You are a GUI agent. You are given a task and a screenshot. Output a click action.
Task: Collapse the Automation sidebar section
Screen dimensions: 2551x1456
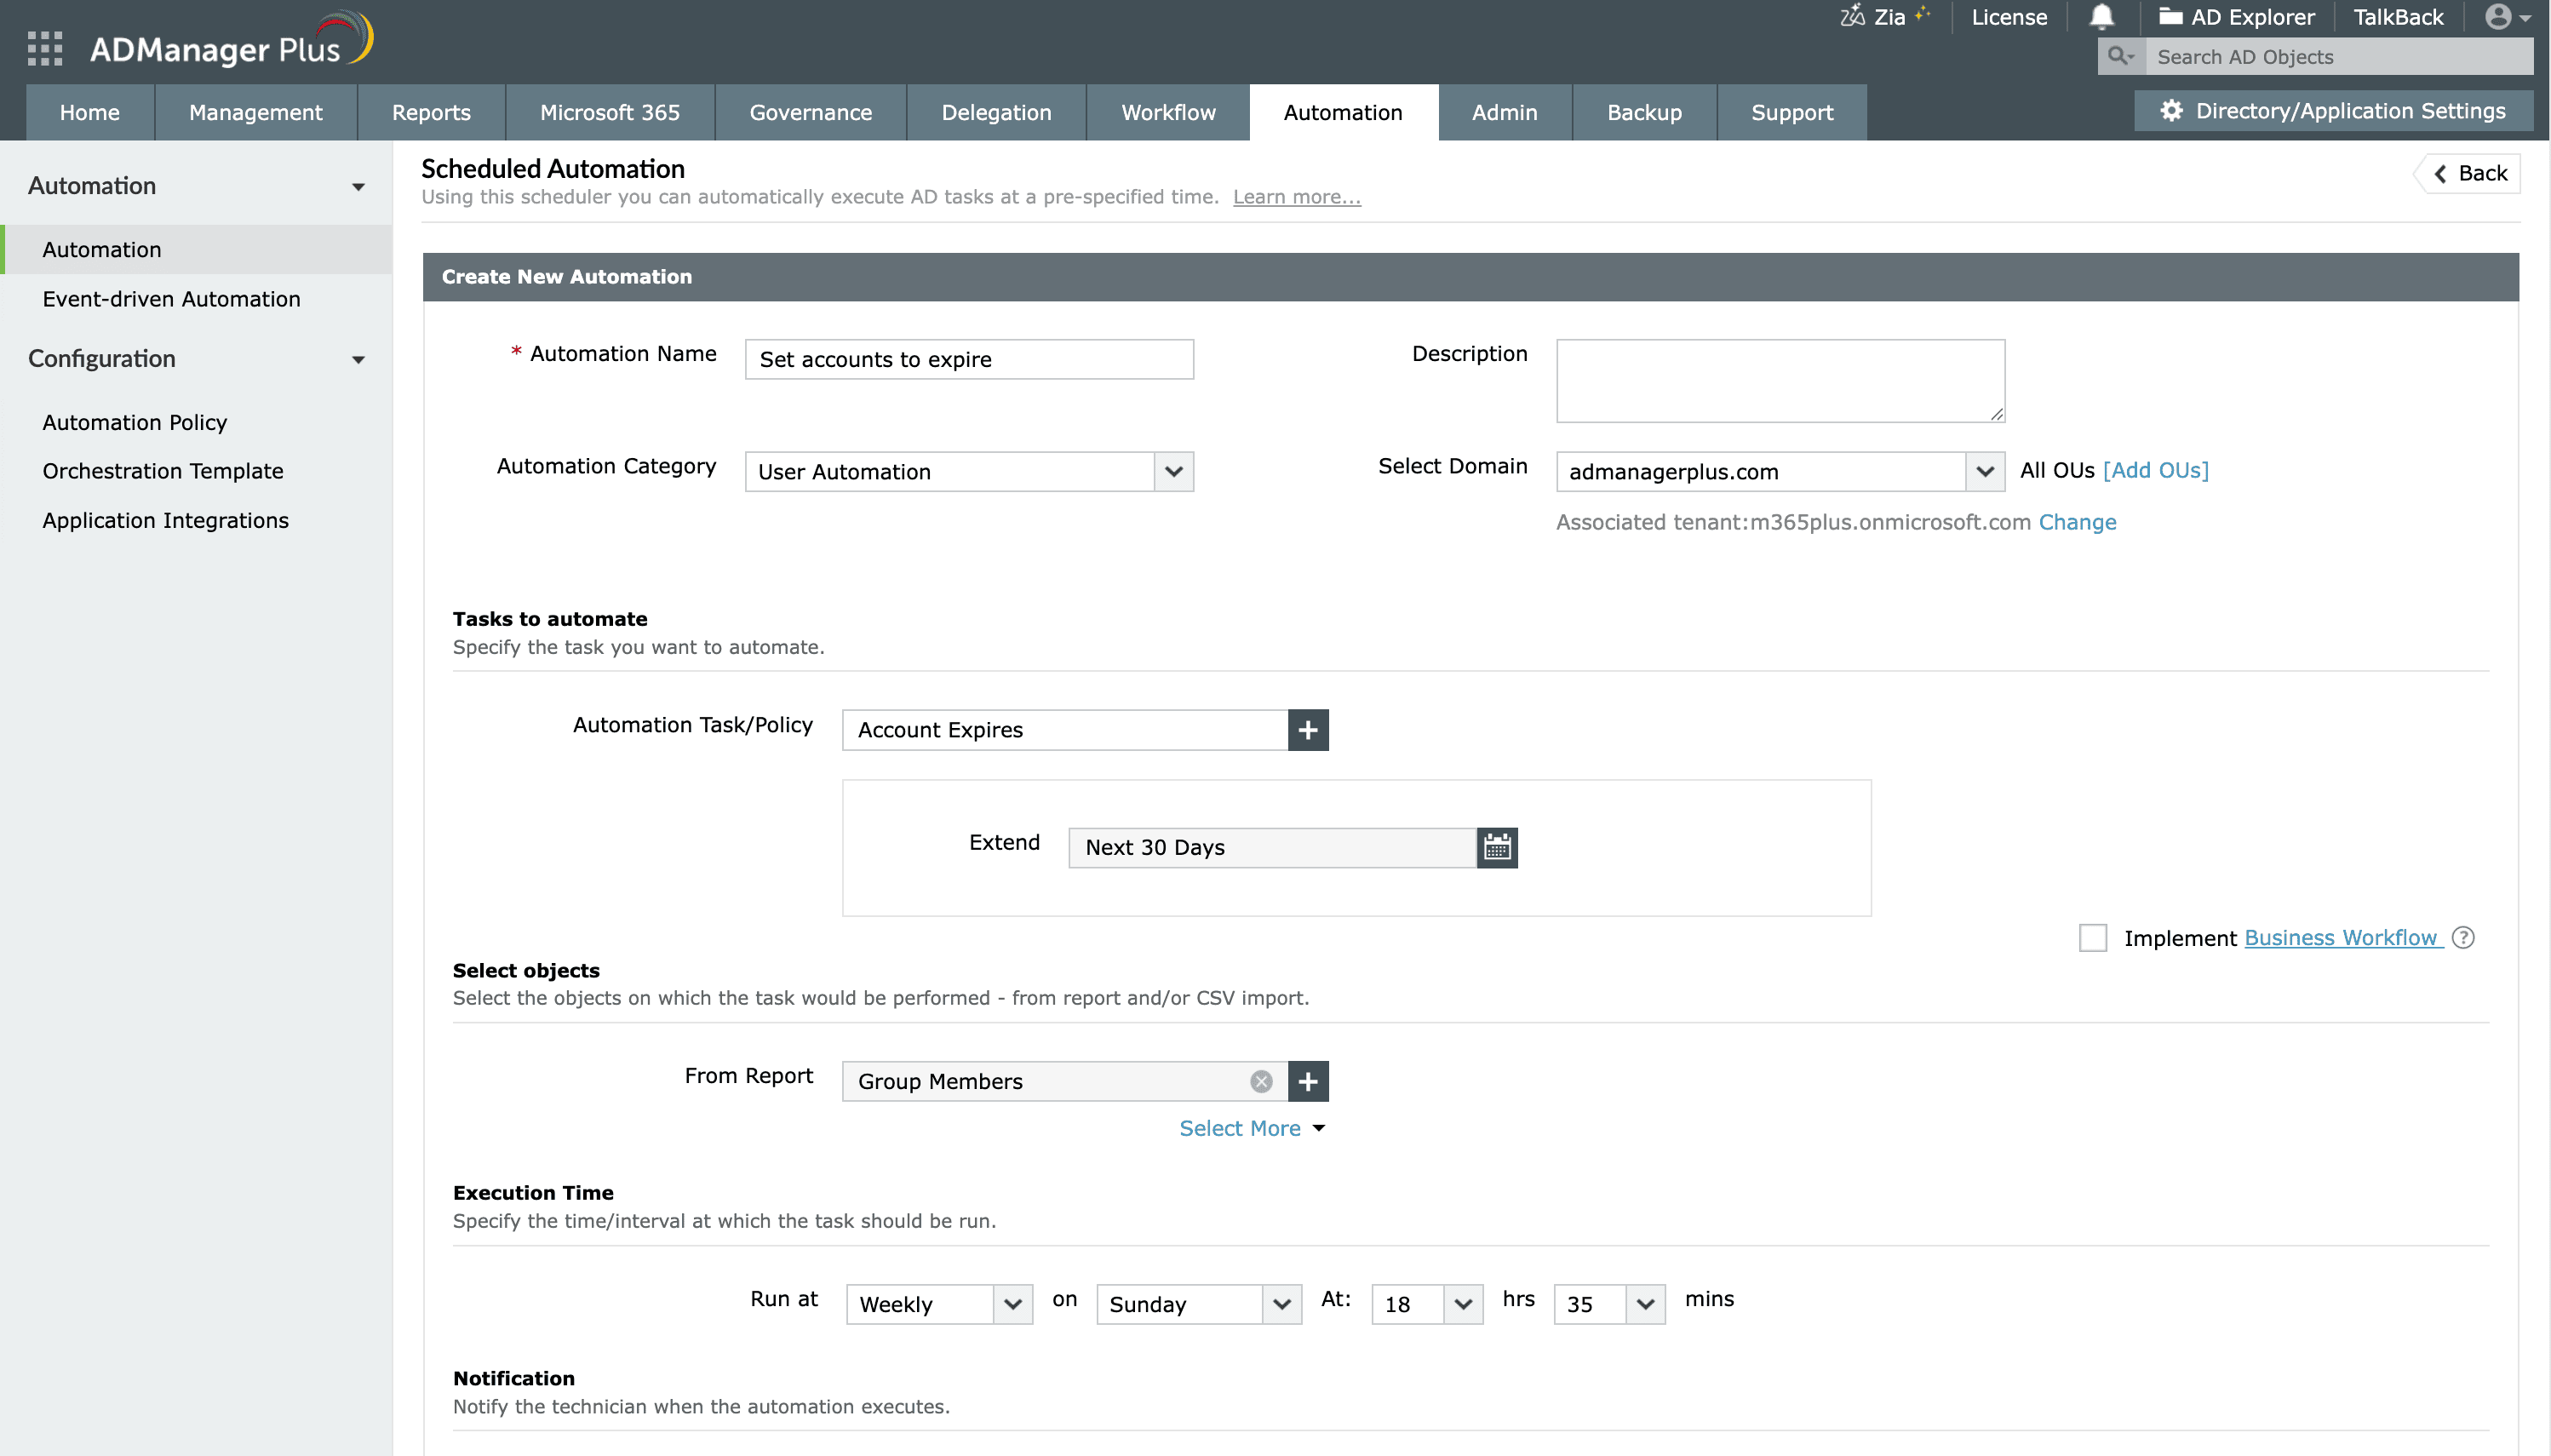pos(358,187)
